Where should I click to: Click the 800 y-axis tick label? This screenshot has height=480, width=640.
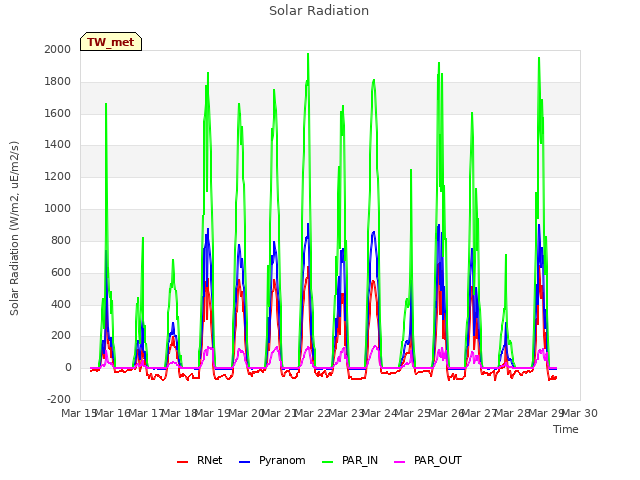(61, 240)
